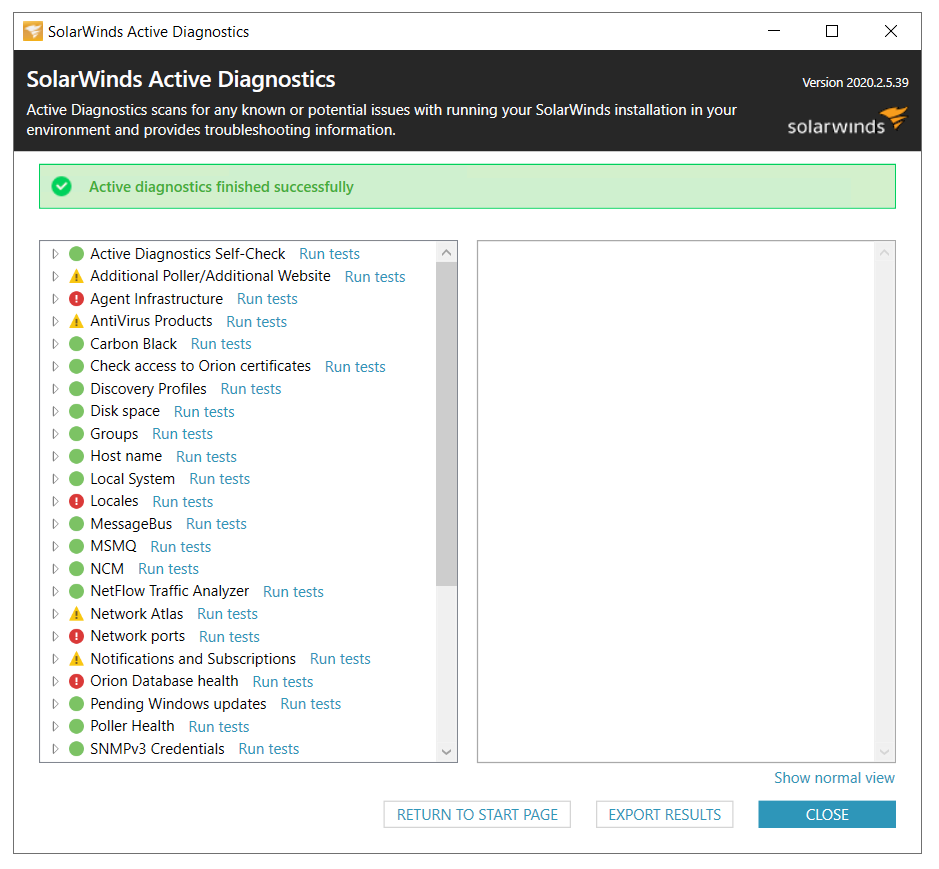Expand the Notifications and Subscriptions node
Viewport: 939px width, 869px height.
55,659
